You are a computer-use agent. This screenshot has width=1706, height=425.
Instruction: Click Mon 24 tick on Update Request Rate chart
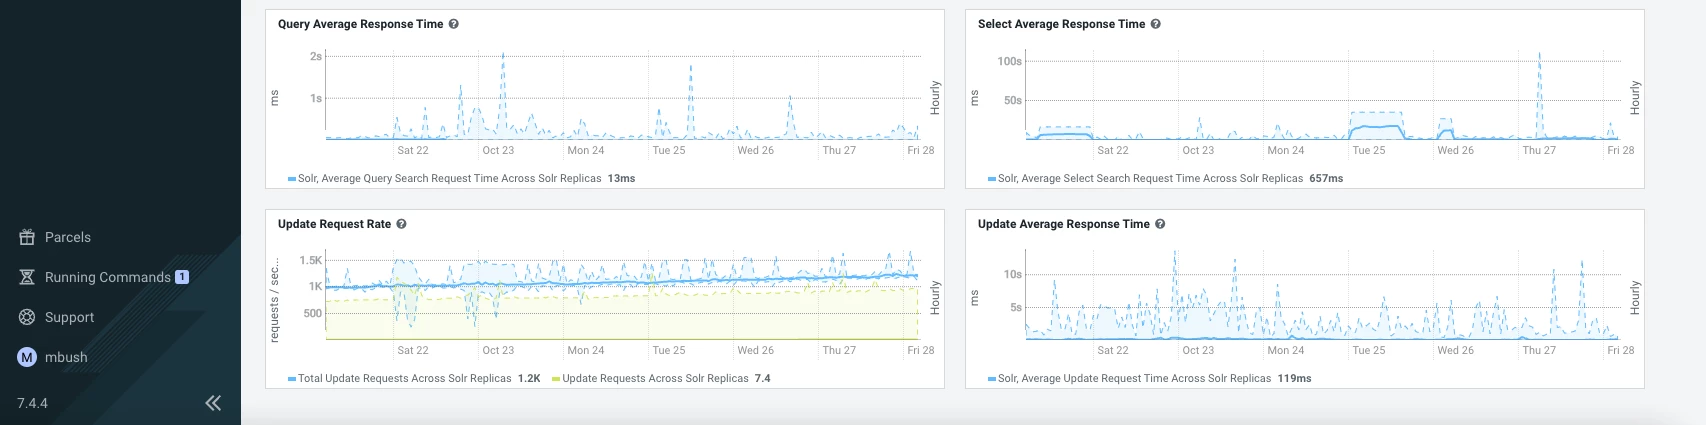[x=586, y=350]
